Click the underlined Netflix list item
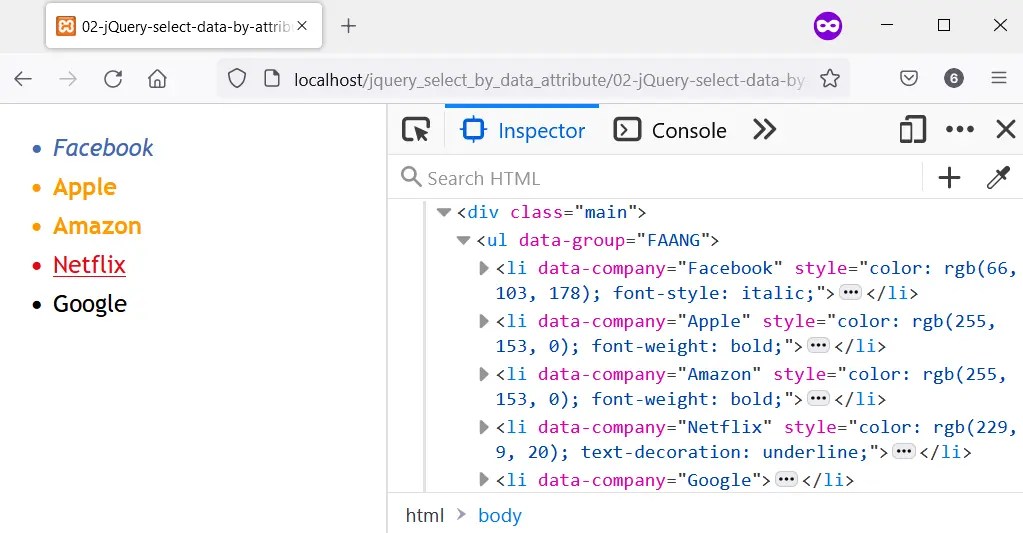Image resolution: width=1023 pixels, height=533 pixels. pos(89,265)
